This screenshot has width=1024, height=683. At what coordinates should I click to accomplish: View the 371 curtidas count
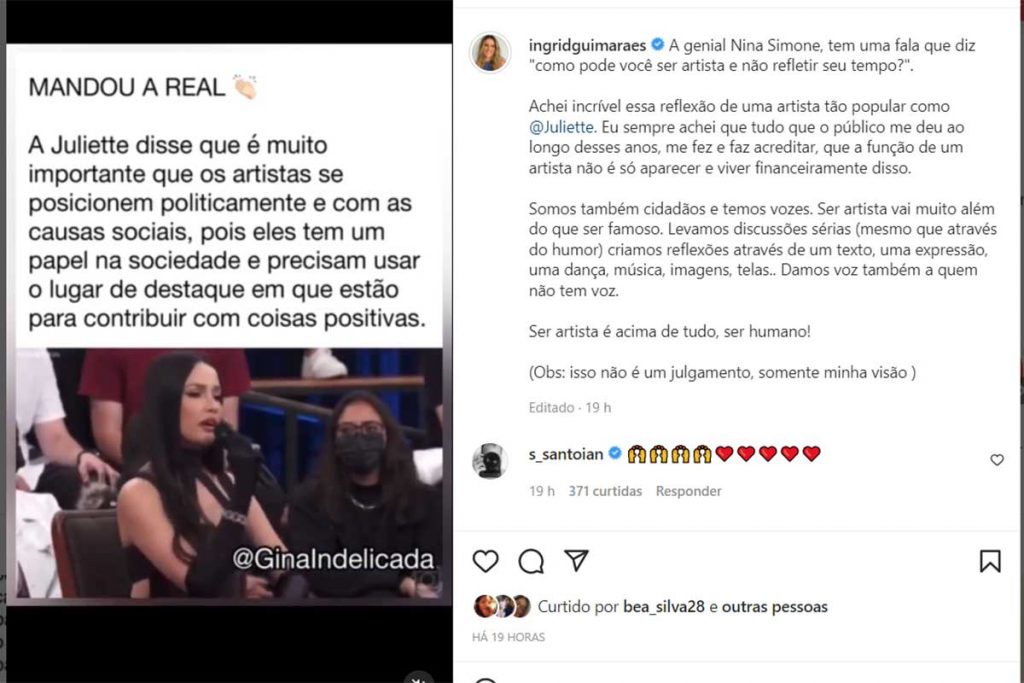coord(605,491)
